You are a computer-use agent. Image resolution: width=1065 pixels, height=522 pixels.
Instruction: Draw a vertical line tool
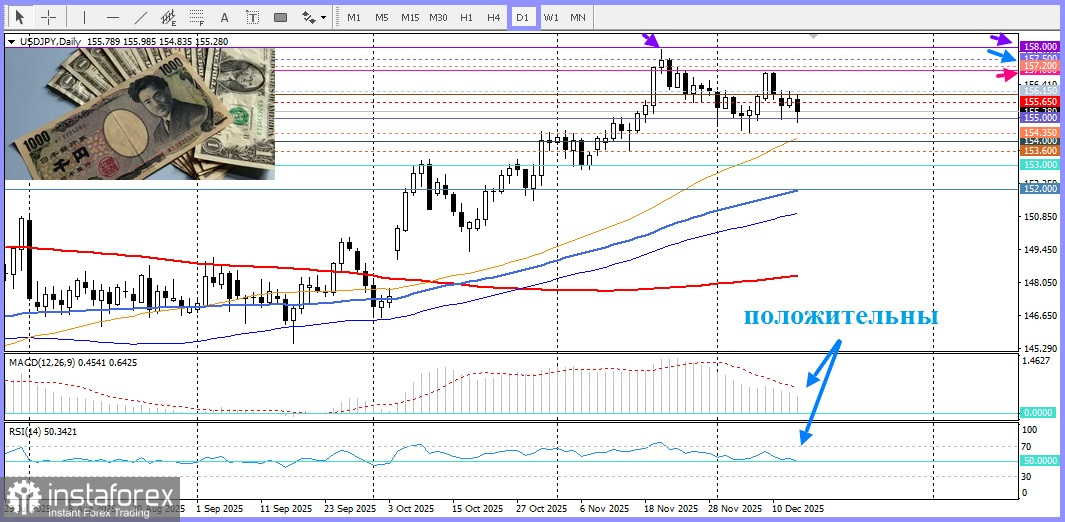(84, 17)
